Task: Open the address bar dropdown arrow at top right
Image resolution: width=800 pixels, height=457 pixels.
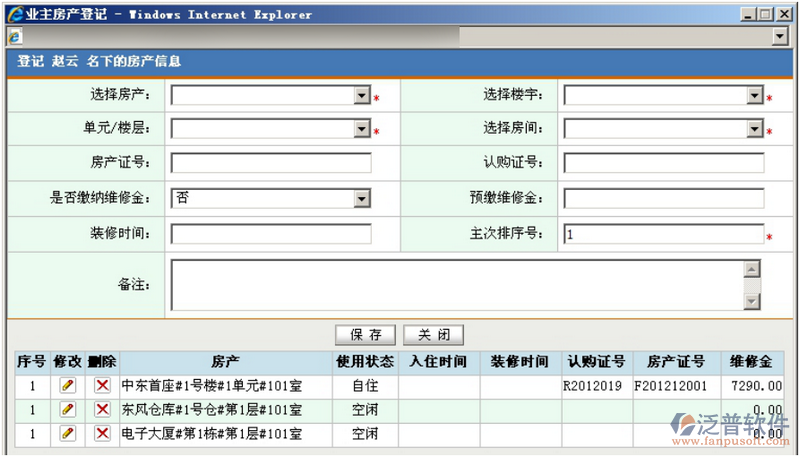Action: pos(781,36)
